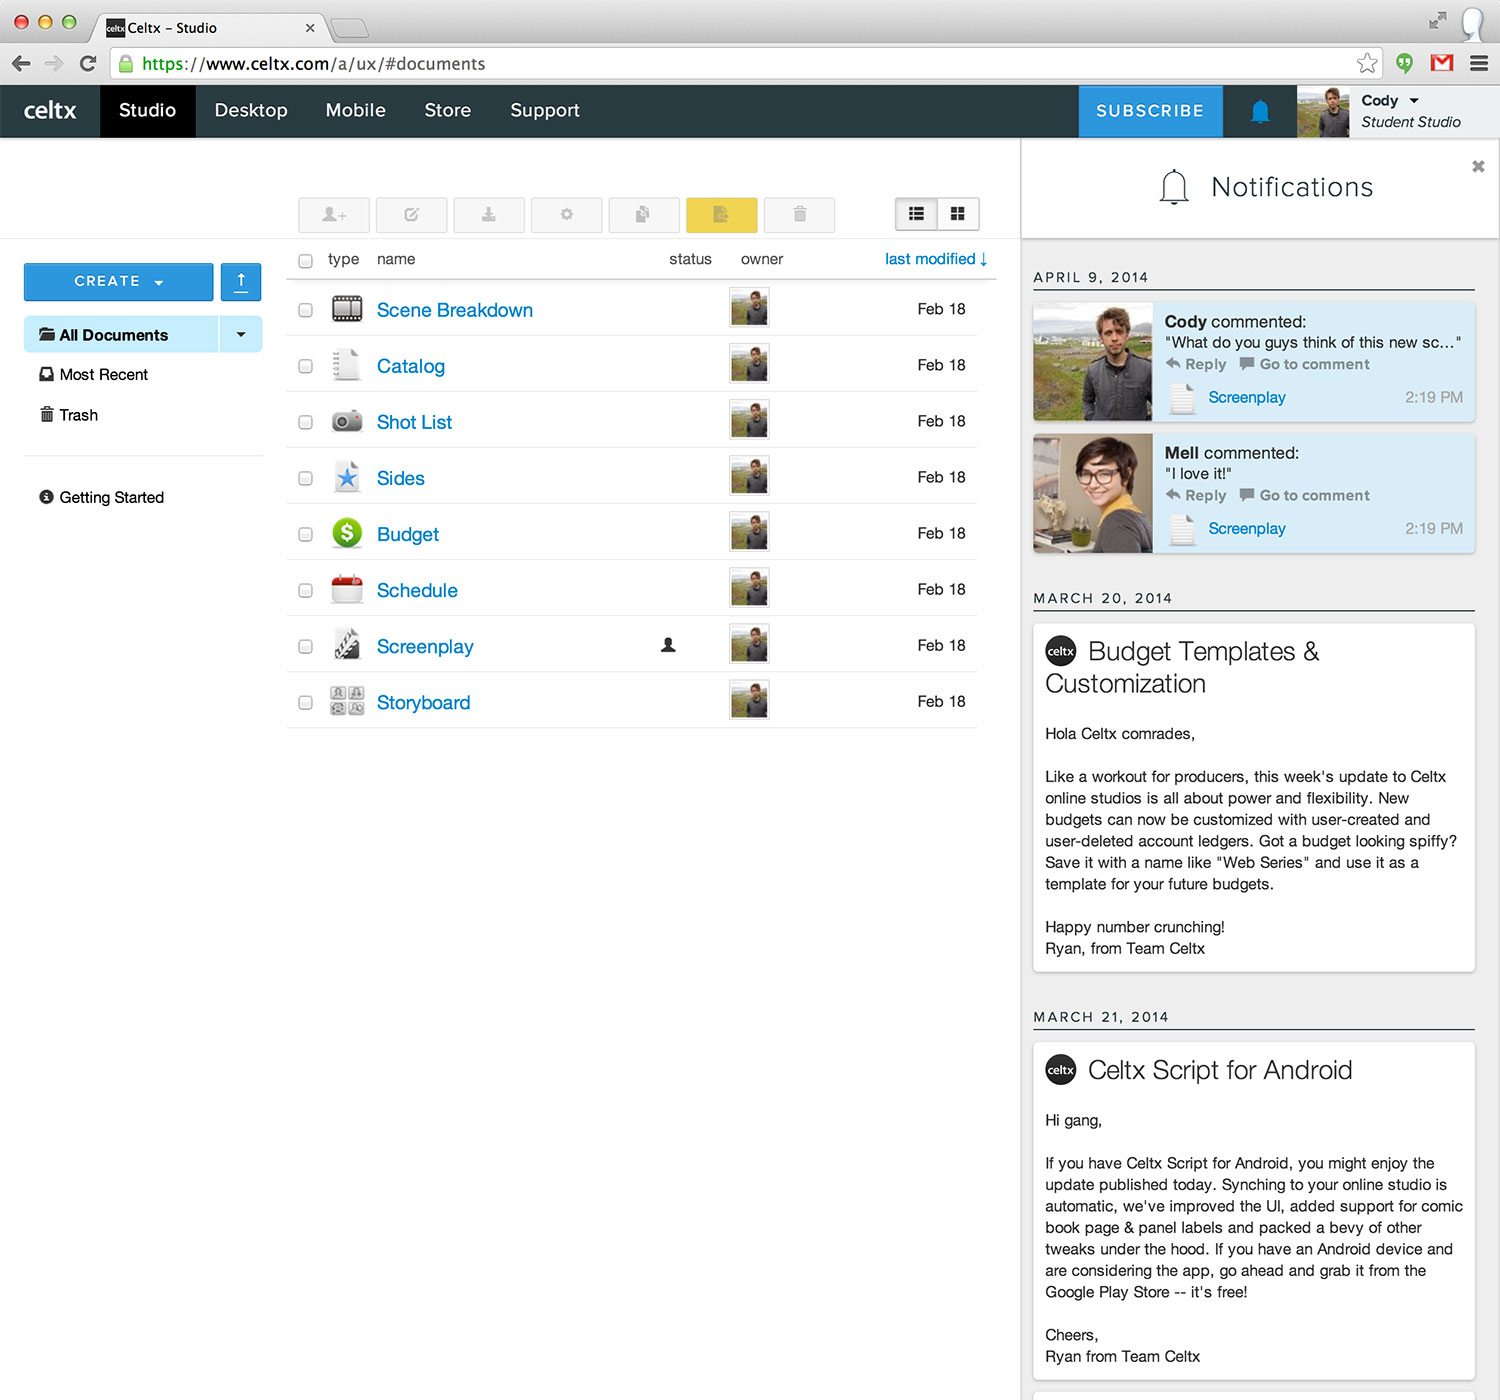Click the Shot List camera icon
Viewport: 1500px width, 1400px height.
tap(347, 421)
